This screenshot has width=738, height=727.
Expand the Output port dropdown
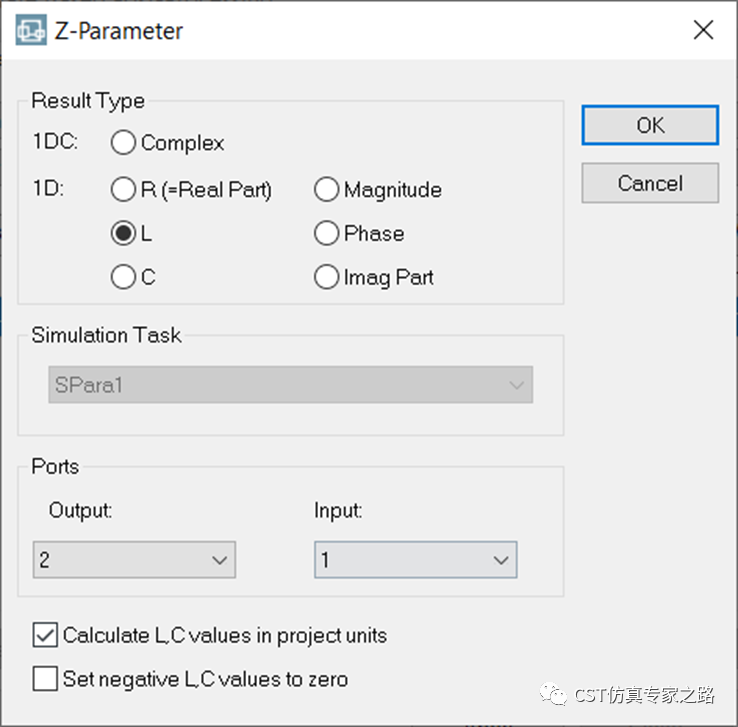[134, 560]
